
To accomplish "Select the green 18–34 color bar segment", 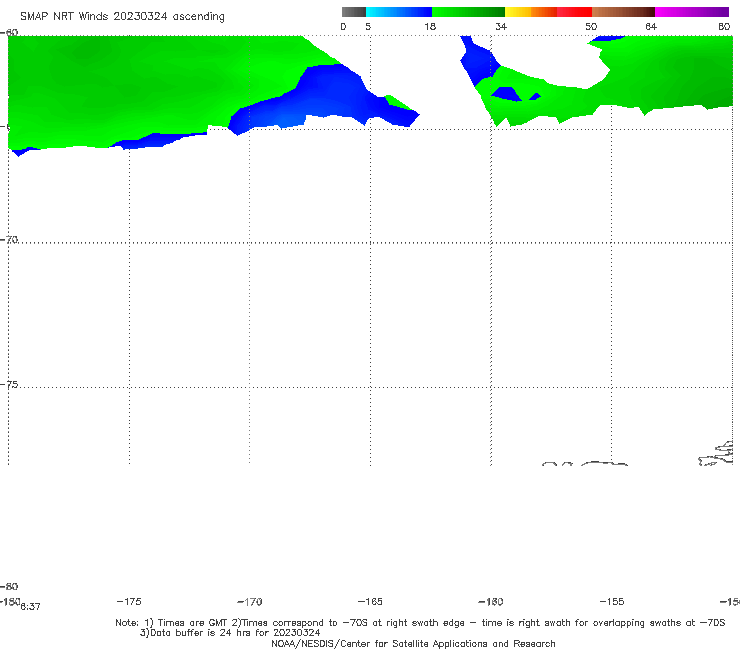I will pyautogui.click(x=468, y=12).
